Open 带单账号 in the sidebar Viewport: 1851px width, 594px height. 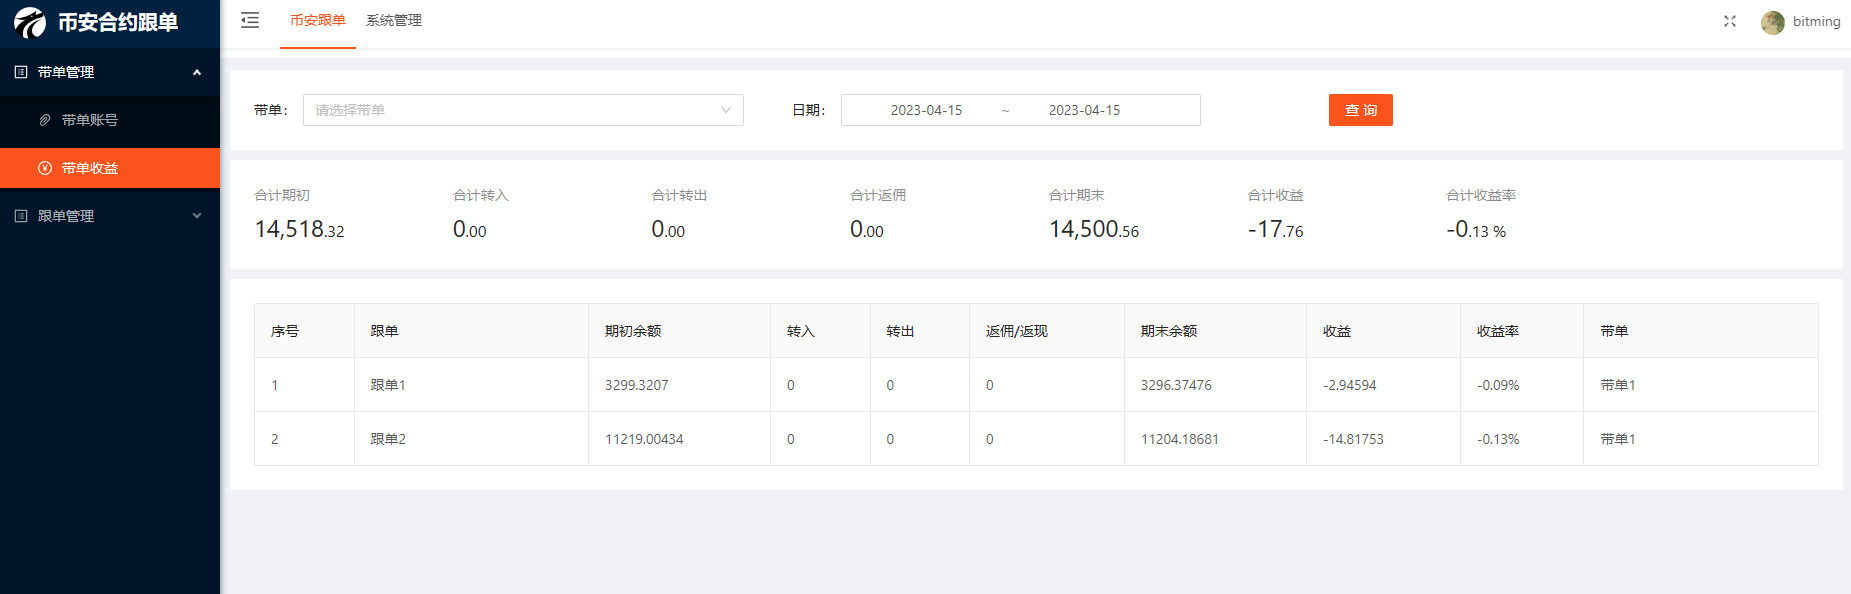pos(110,120)
